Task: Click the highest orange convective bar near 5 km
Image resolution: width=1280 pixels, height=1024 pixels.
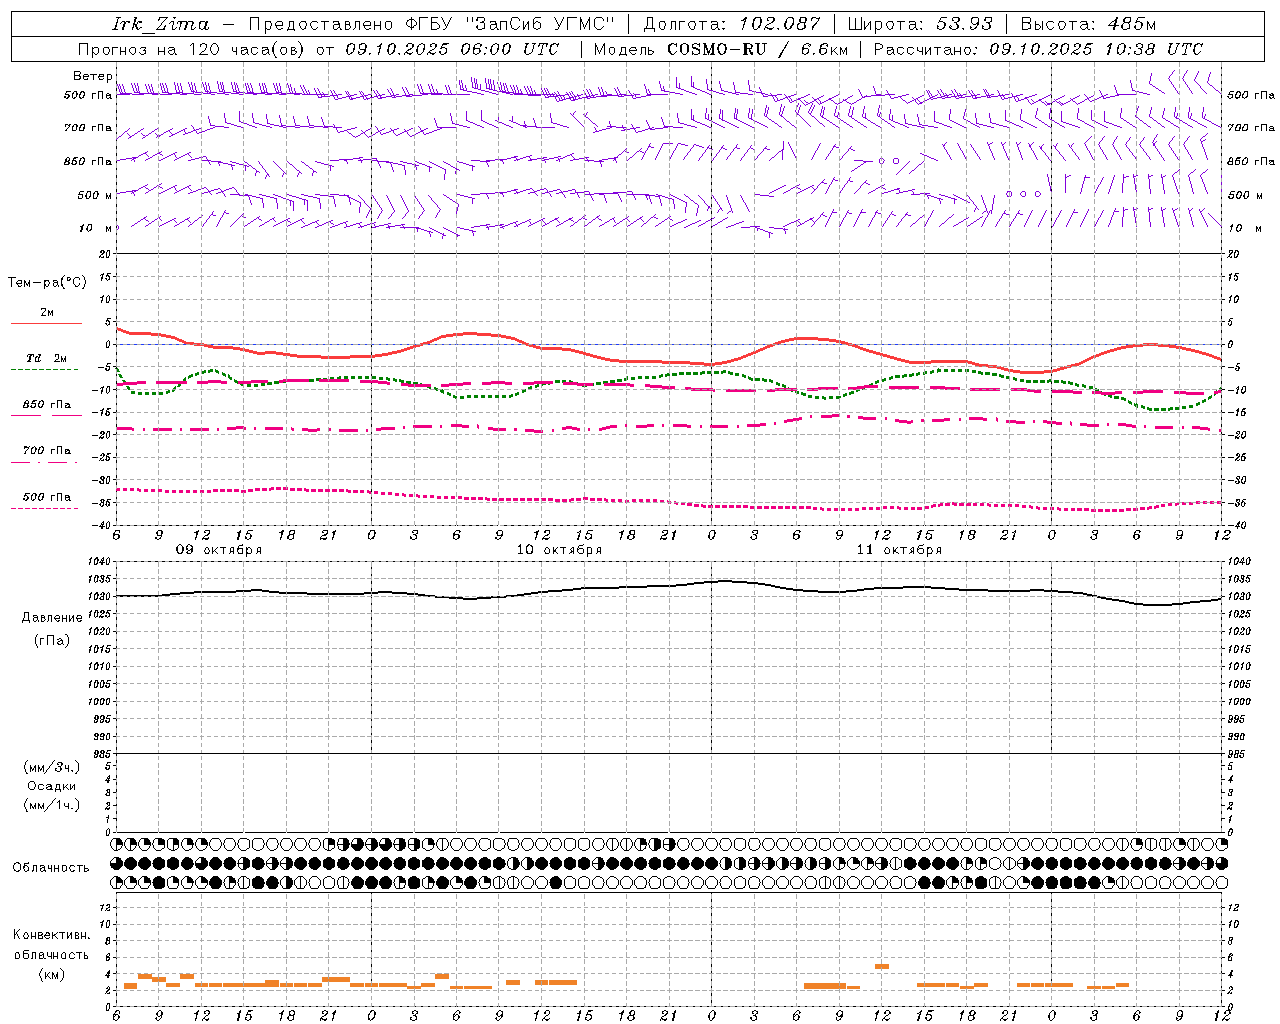Action: [882, 966]
